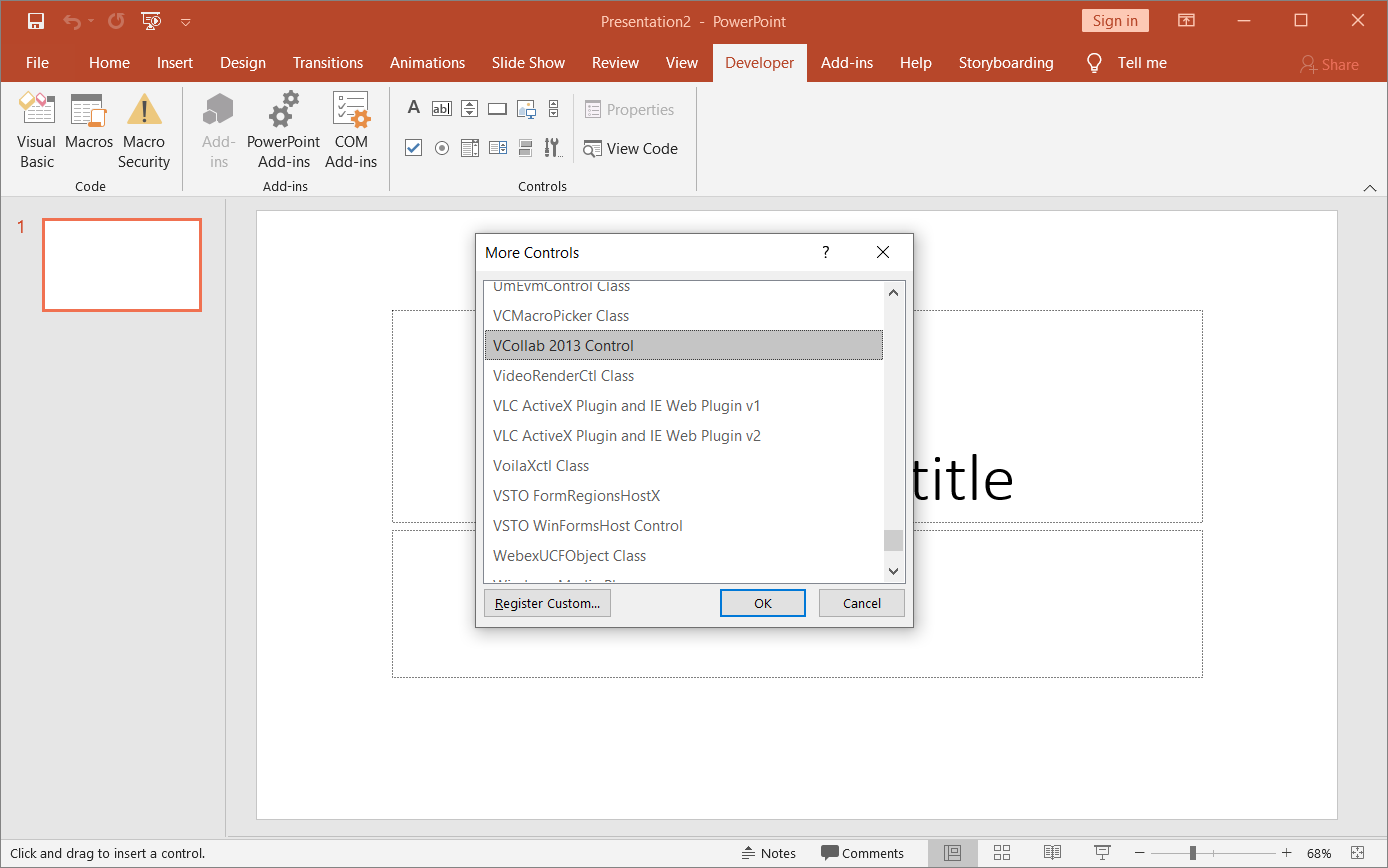Click the Redo/Repeat icon

[116, 21]
